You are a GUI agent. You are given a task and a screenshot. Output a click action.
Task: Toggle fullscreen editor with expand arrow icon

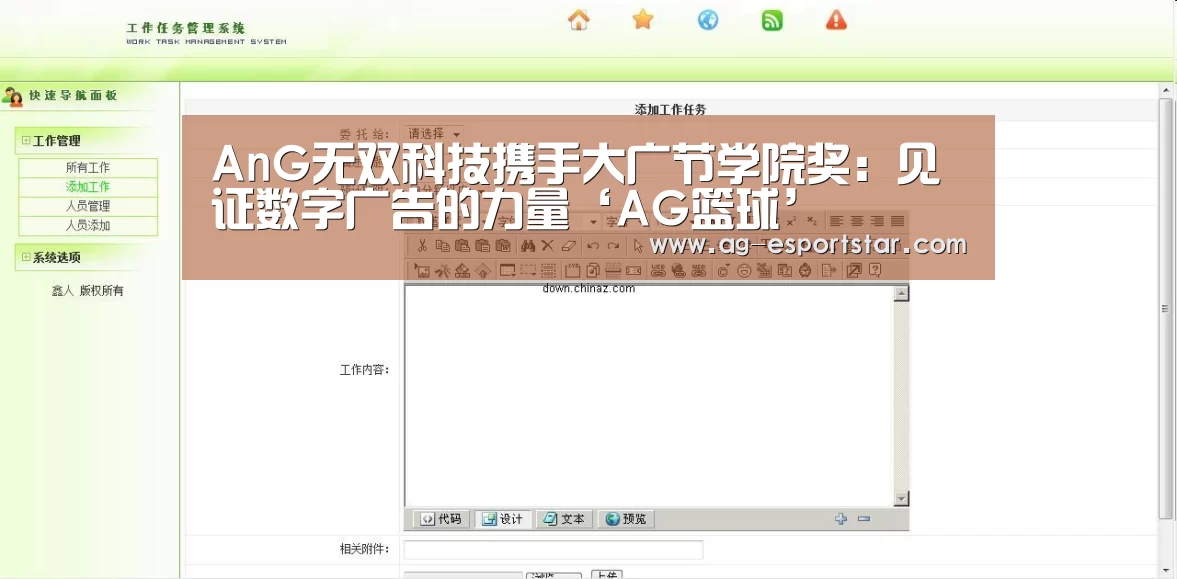coord(854,270)
